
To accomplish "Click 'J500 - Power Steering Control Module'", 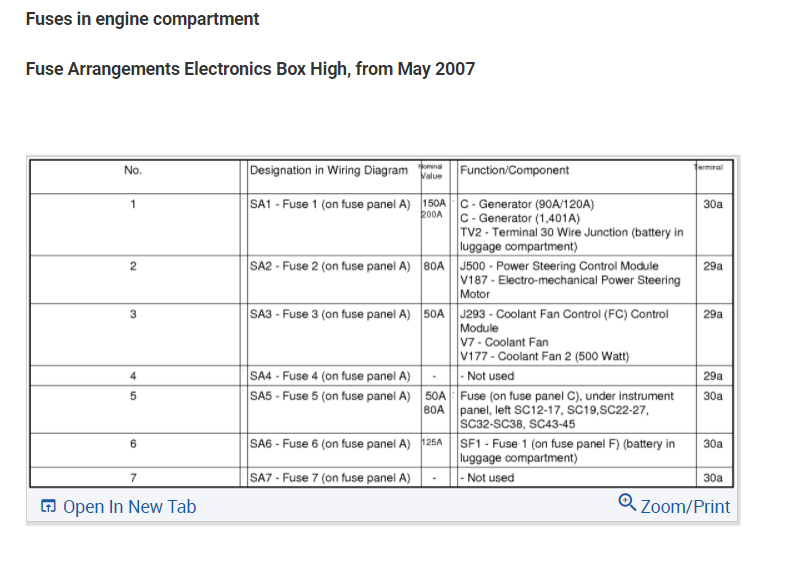I will 559,266.
